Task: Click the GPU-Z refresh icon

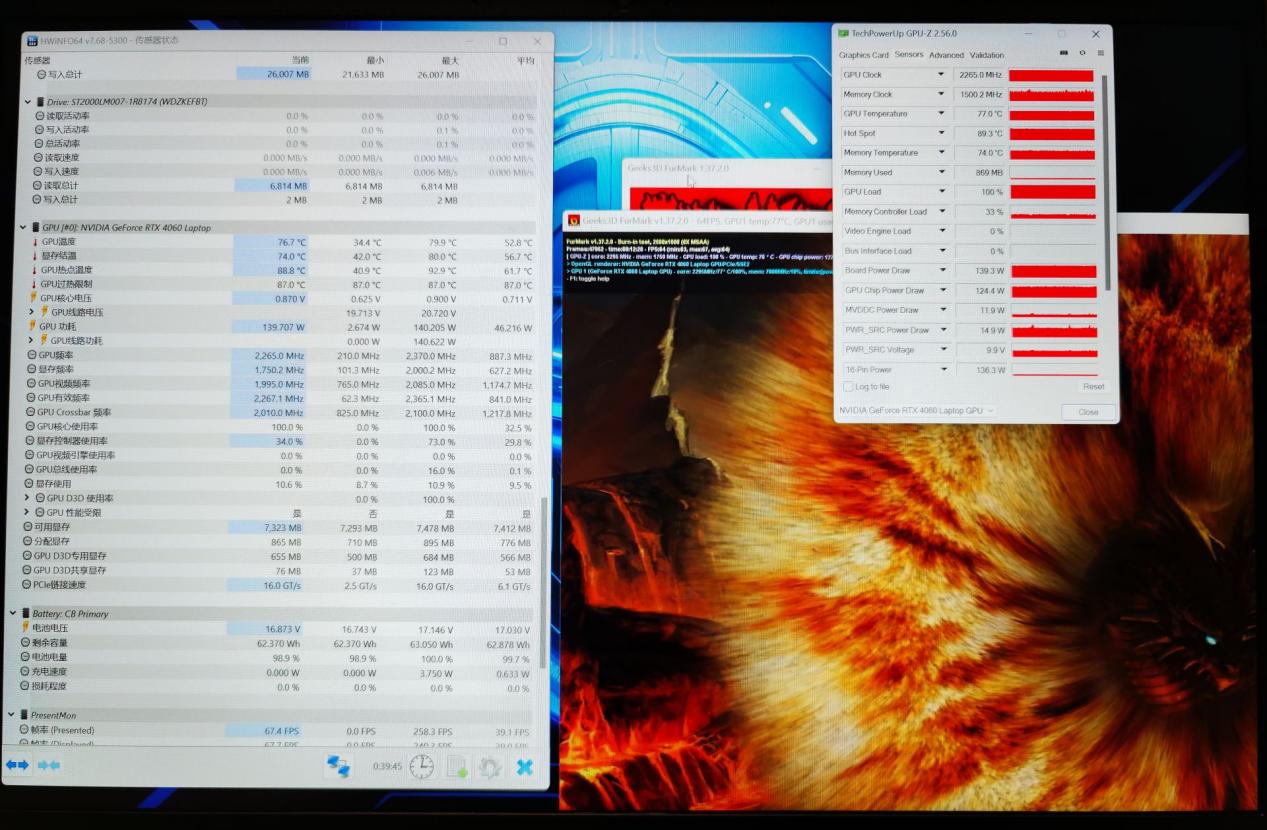Action: (x=1082, y=54)
